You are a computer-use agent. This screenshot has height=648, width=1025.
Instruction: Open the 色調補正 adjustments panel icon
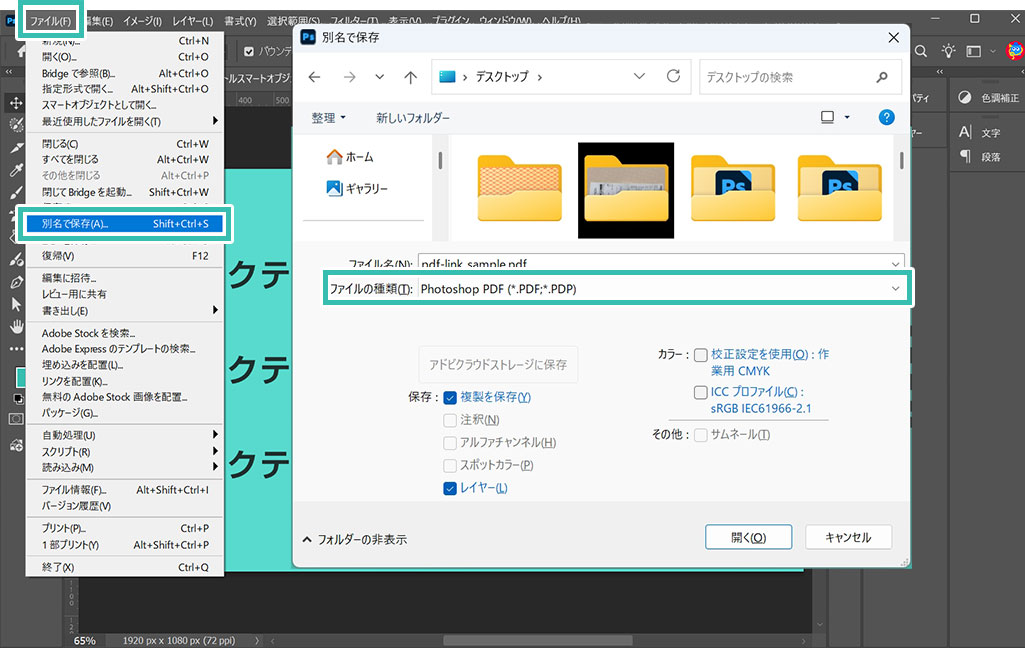click(x=965, y=97)
